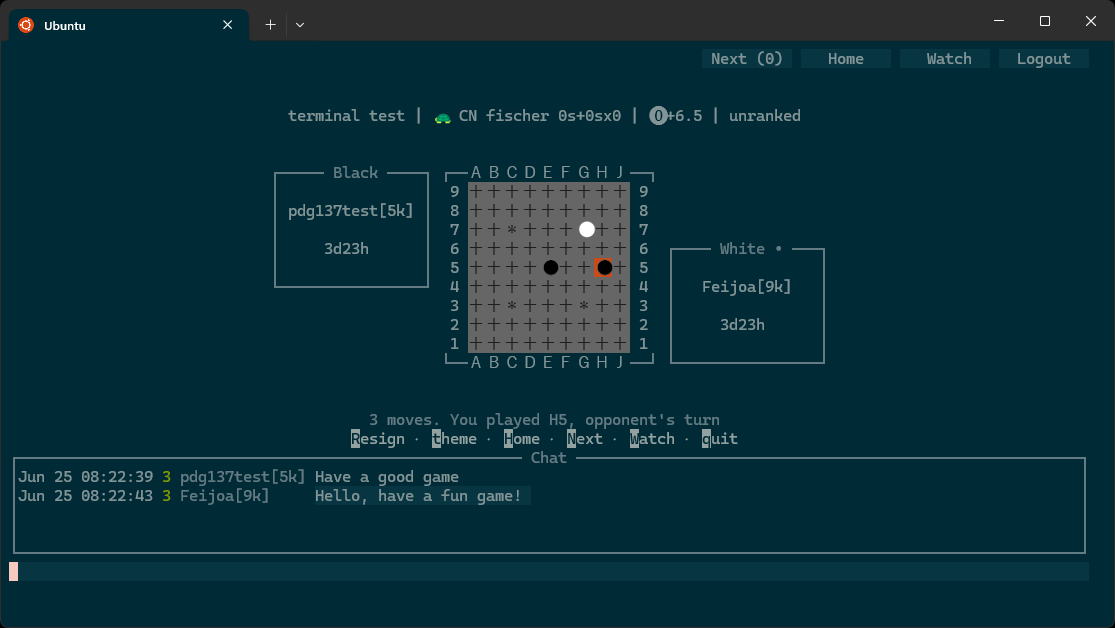The height and width of the screenshot is (628, 1115).
Task: Resign the game via Resign shortcut
Action: 378,439
